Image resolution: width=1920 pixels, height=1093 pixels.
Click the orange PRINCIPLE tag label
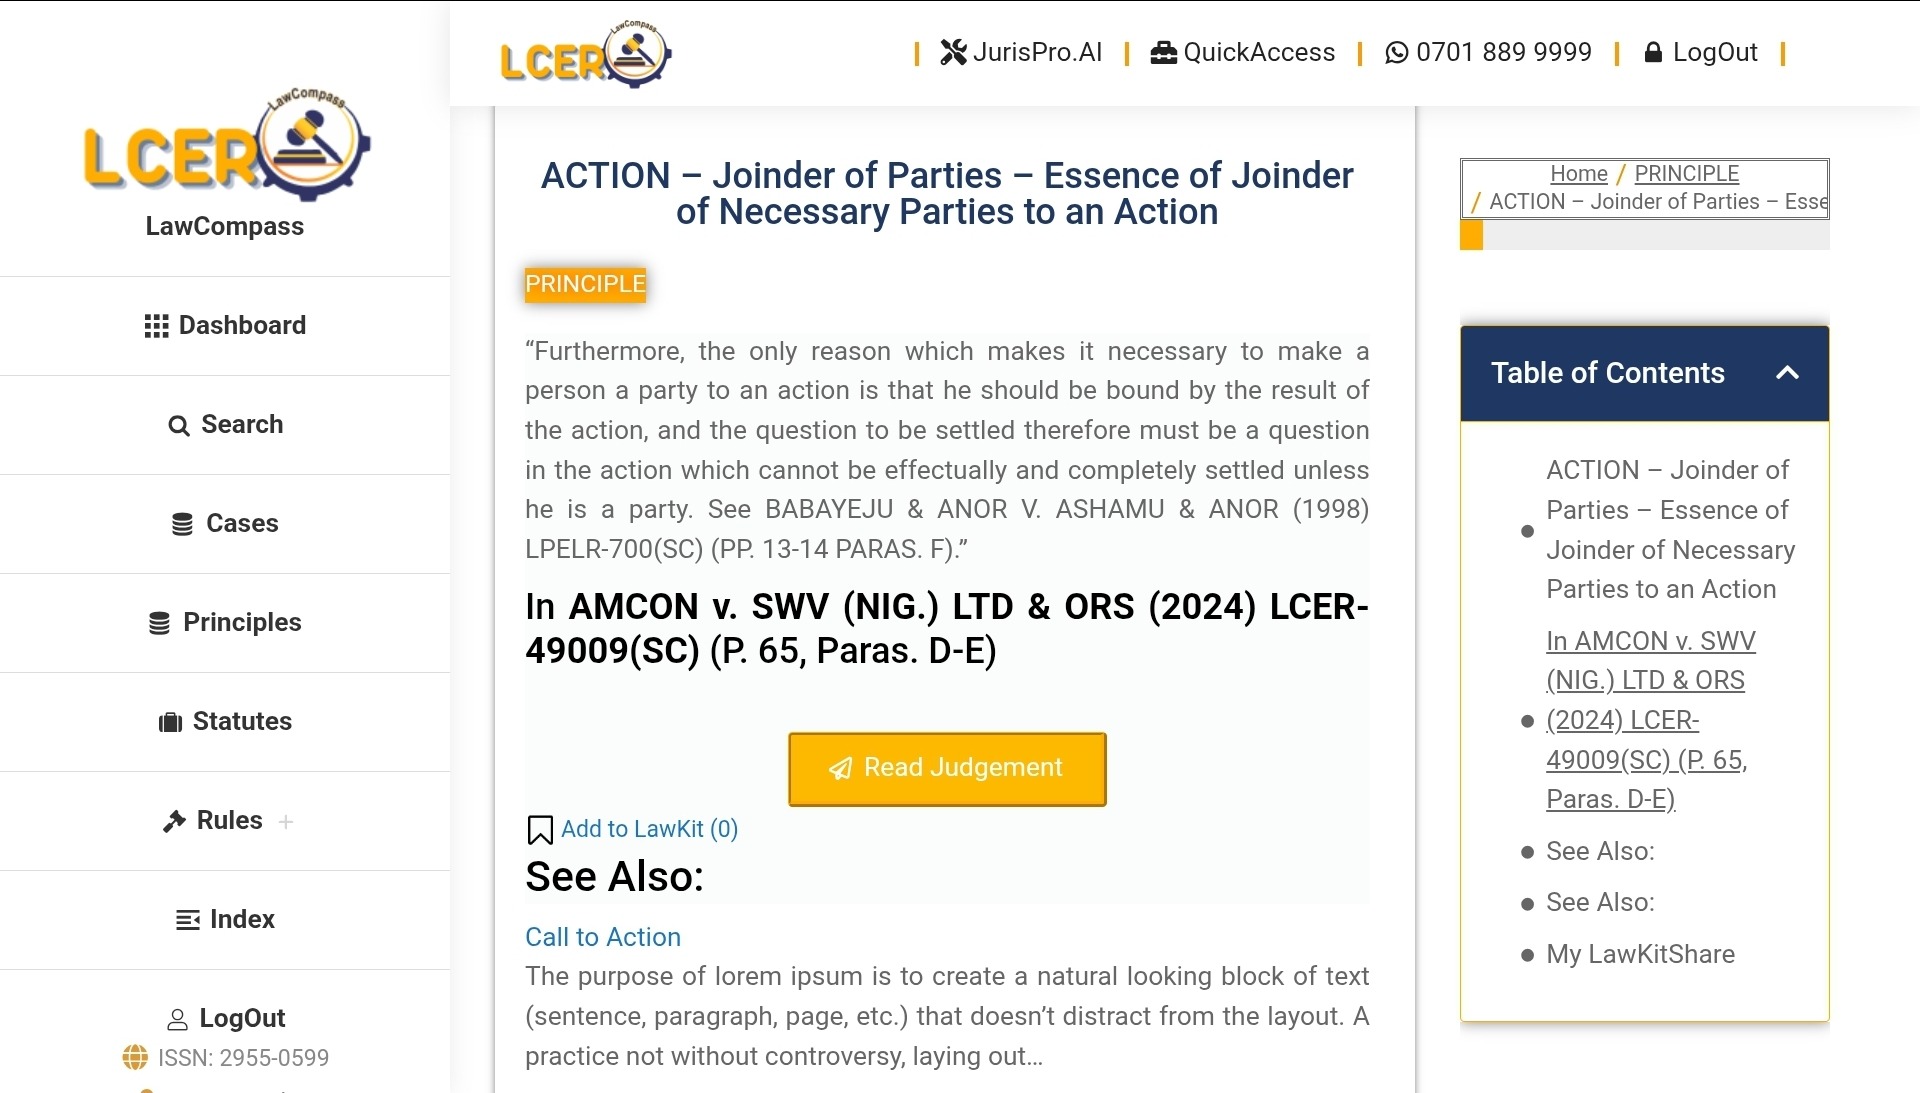click(x=585, y=284)
